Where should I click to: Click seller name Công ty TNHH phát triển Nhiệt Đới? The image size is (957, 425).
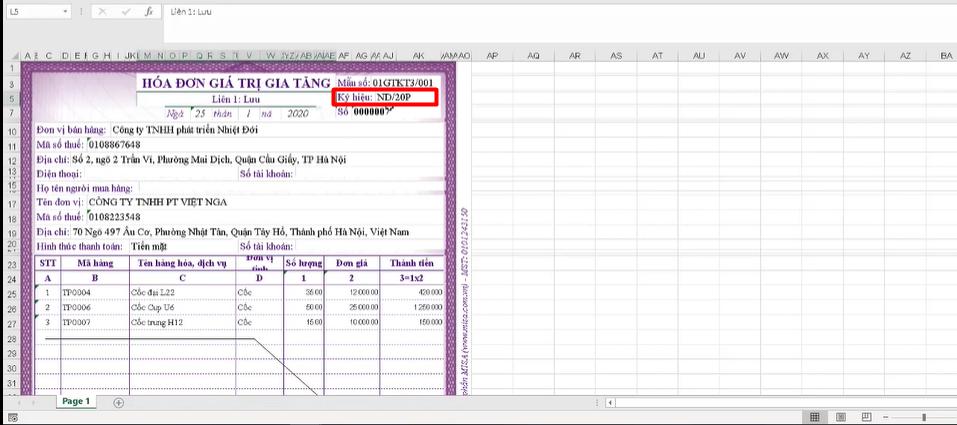[x=185, y=129]
